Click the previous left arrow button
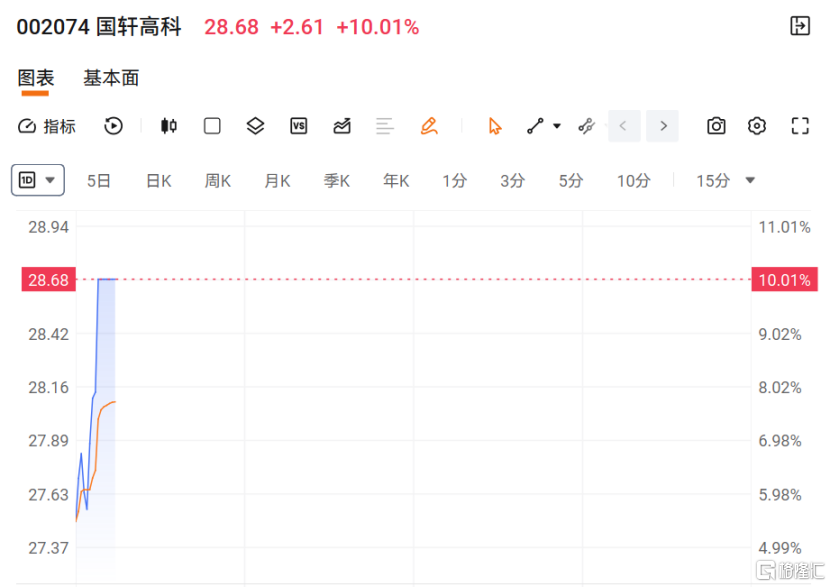The width and height of the screenshot is (831, 587). (x=624, y=126)
